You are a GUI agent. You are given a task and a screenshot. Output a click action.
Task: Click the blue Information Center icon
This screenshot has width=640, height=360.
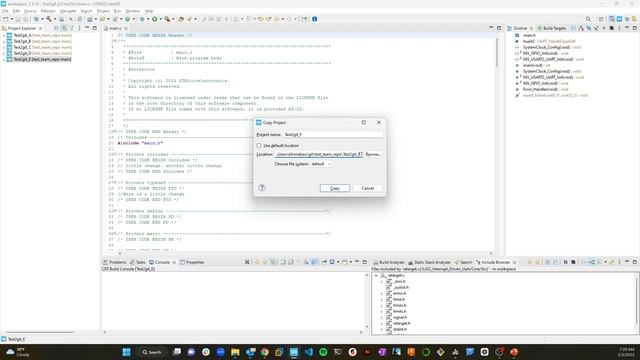[315, 19]
